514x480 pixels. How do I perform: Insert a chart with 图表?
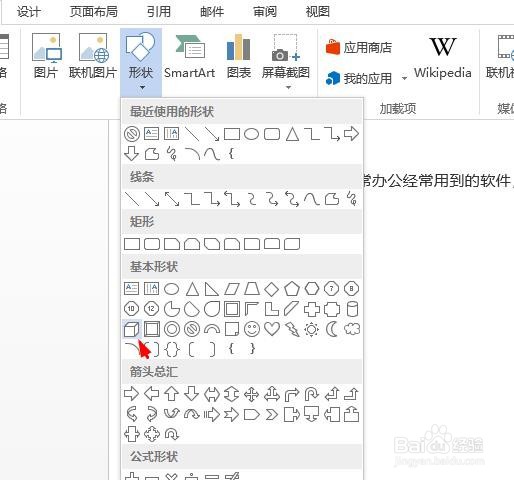point(239,56)
